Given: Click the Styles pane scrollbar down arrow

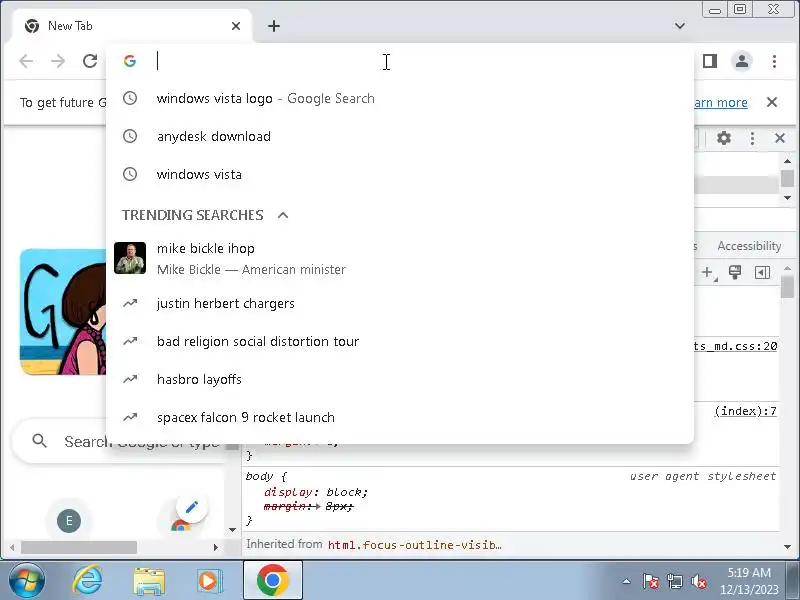Looking at the screenshot, I should pos(787,547).
